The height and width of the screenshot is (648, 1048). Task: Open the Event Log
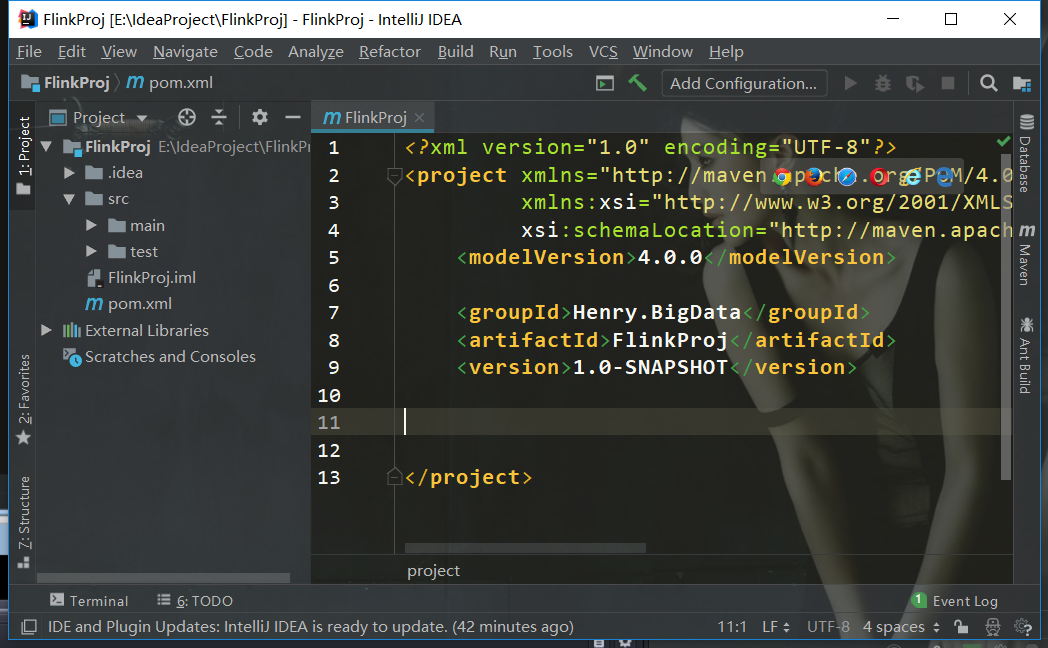(x=955, y=601)
